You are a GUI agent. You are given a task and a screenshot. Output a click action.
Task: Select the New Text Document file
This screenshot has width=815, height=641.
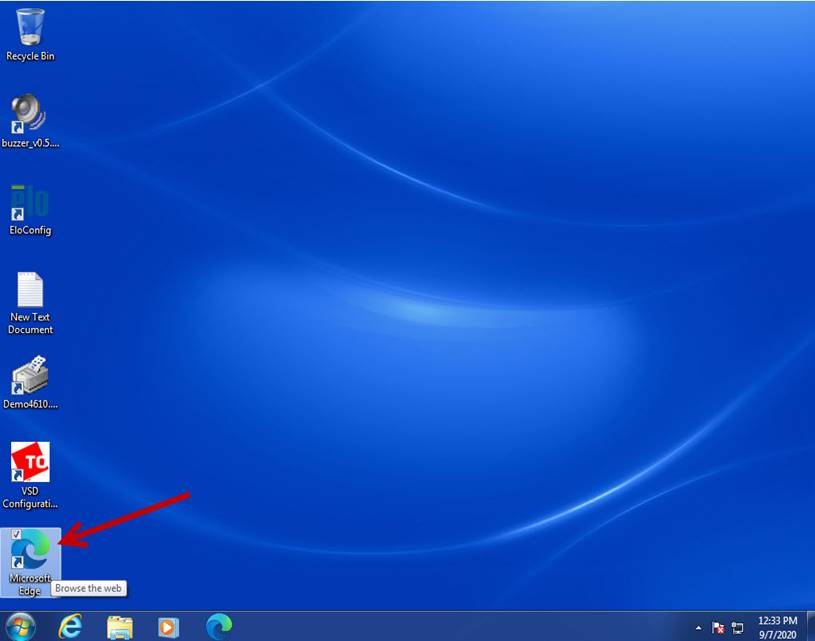(x=30, y=291)
